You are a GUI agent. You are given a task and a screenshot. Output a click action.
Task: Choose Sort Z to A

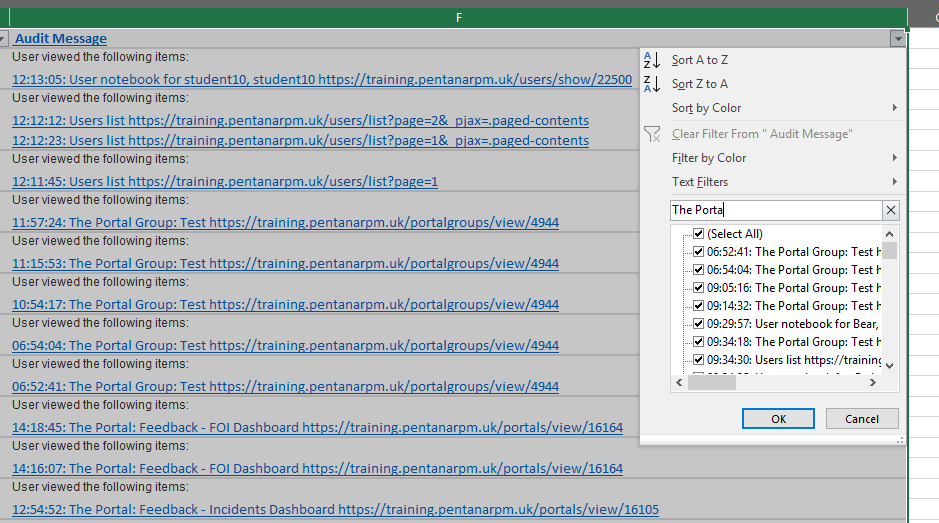(x=699, y=84)
